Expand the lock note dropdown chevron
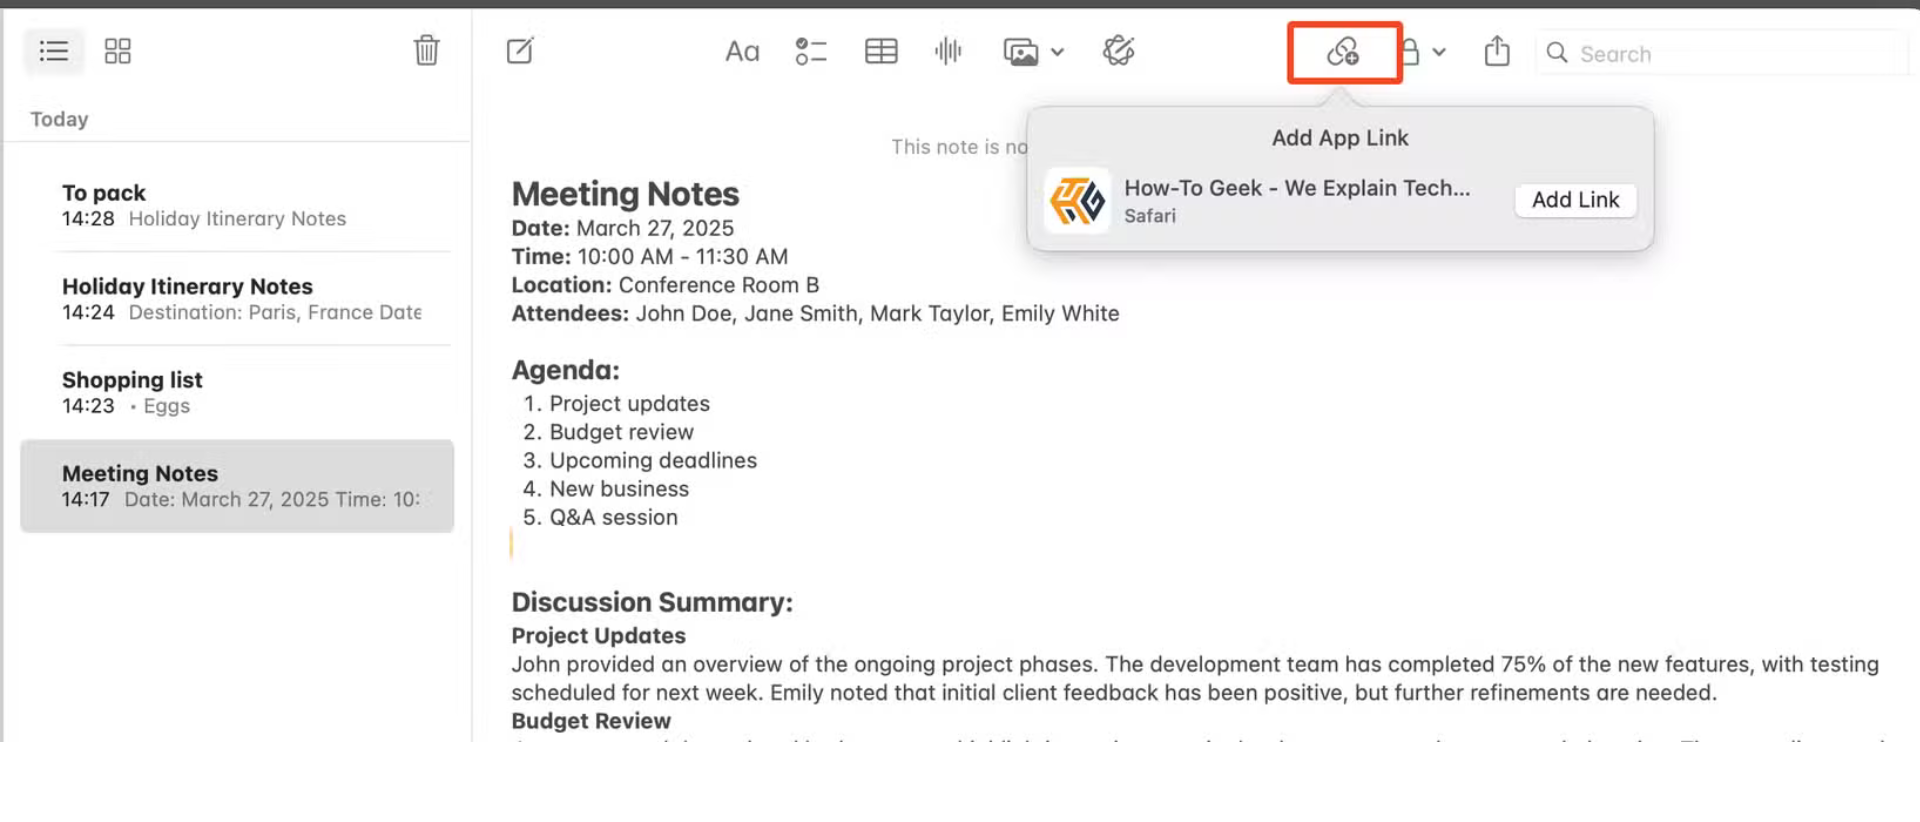This screenshot has height=822, width=1920. pyautogui.click(x=1439, y=52)
